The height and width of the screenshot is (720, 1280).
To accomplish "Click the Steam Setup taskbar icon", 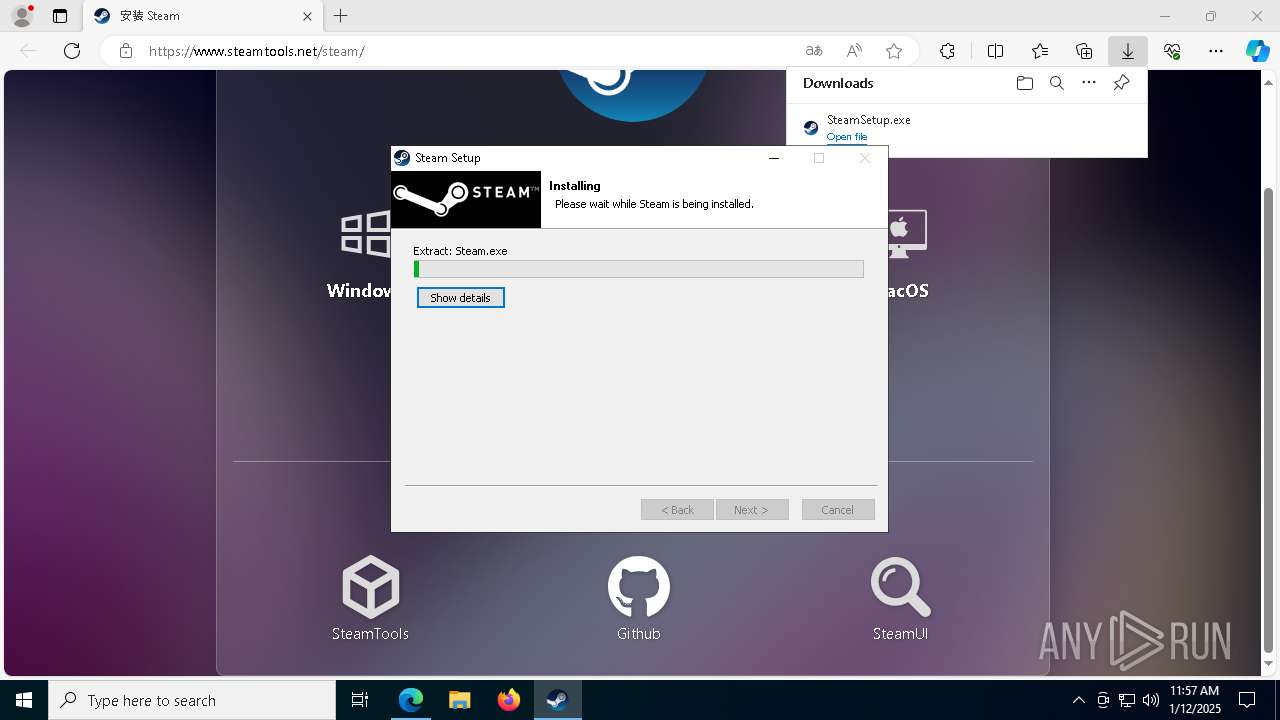I will pos(557,700).
